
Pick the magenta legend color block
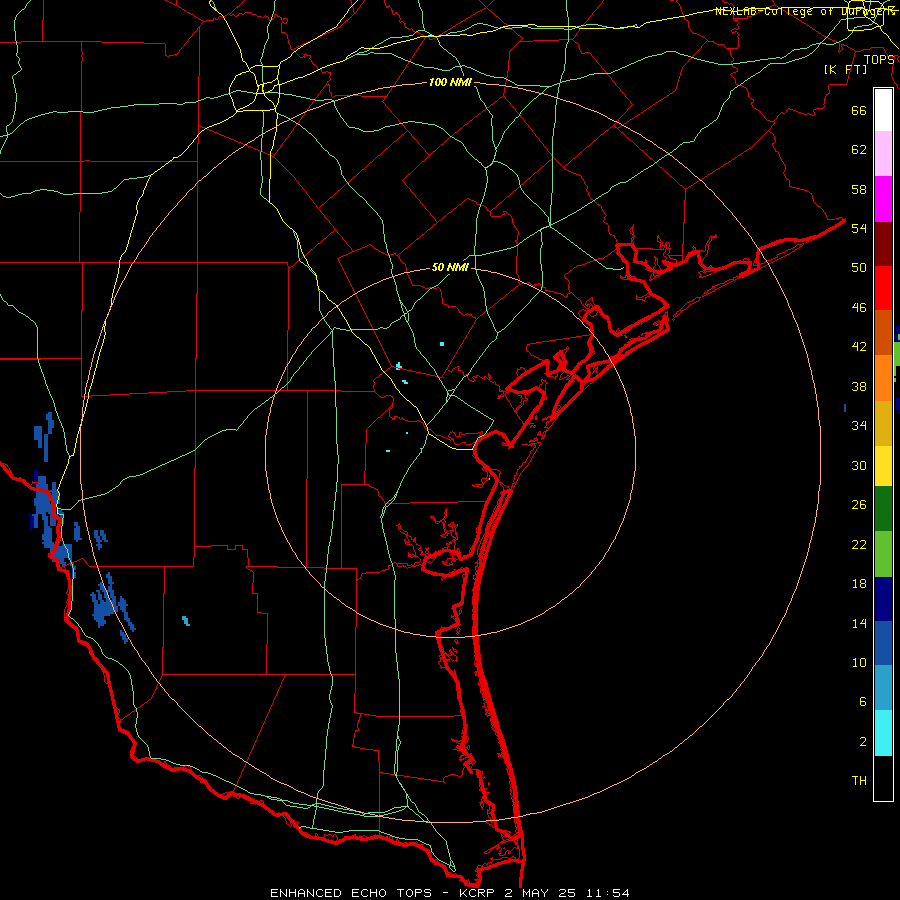pos(883,199)
